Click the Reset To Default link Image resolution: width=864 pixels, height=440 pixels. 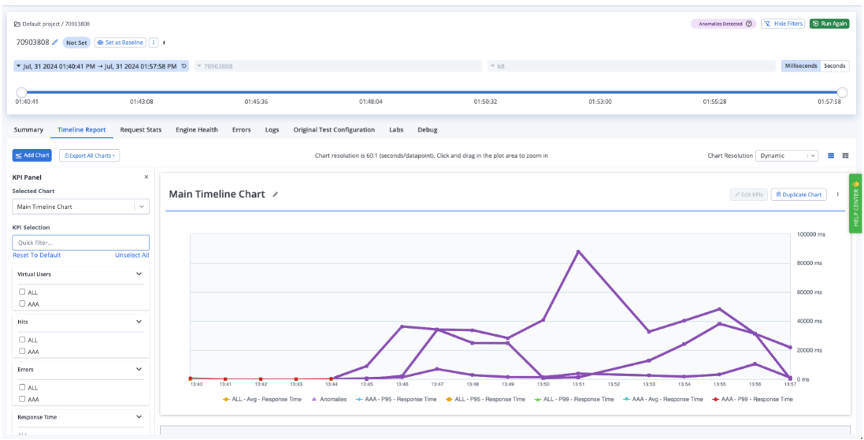click(x=37, y=256)
